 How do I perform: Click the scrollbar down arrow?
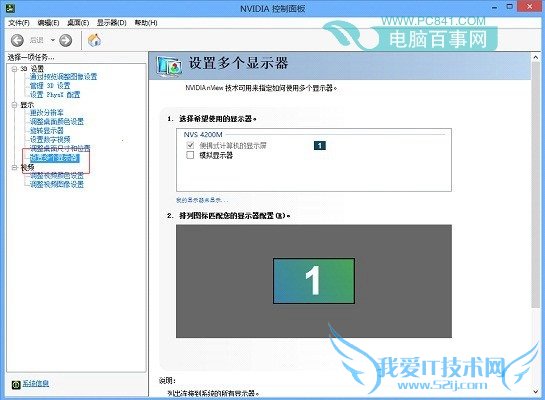536,392
